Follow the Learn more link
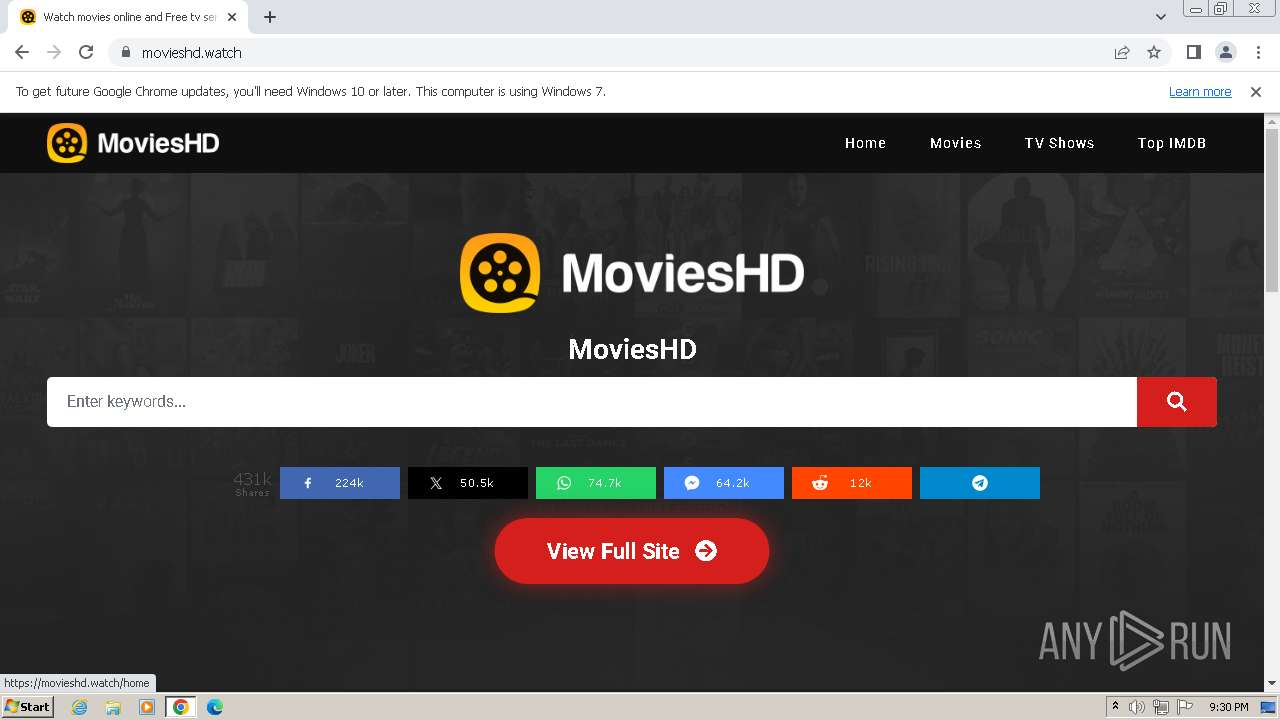1280x720 pixels. tap(1200, 92)
